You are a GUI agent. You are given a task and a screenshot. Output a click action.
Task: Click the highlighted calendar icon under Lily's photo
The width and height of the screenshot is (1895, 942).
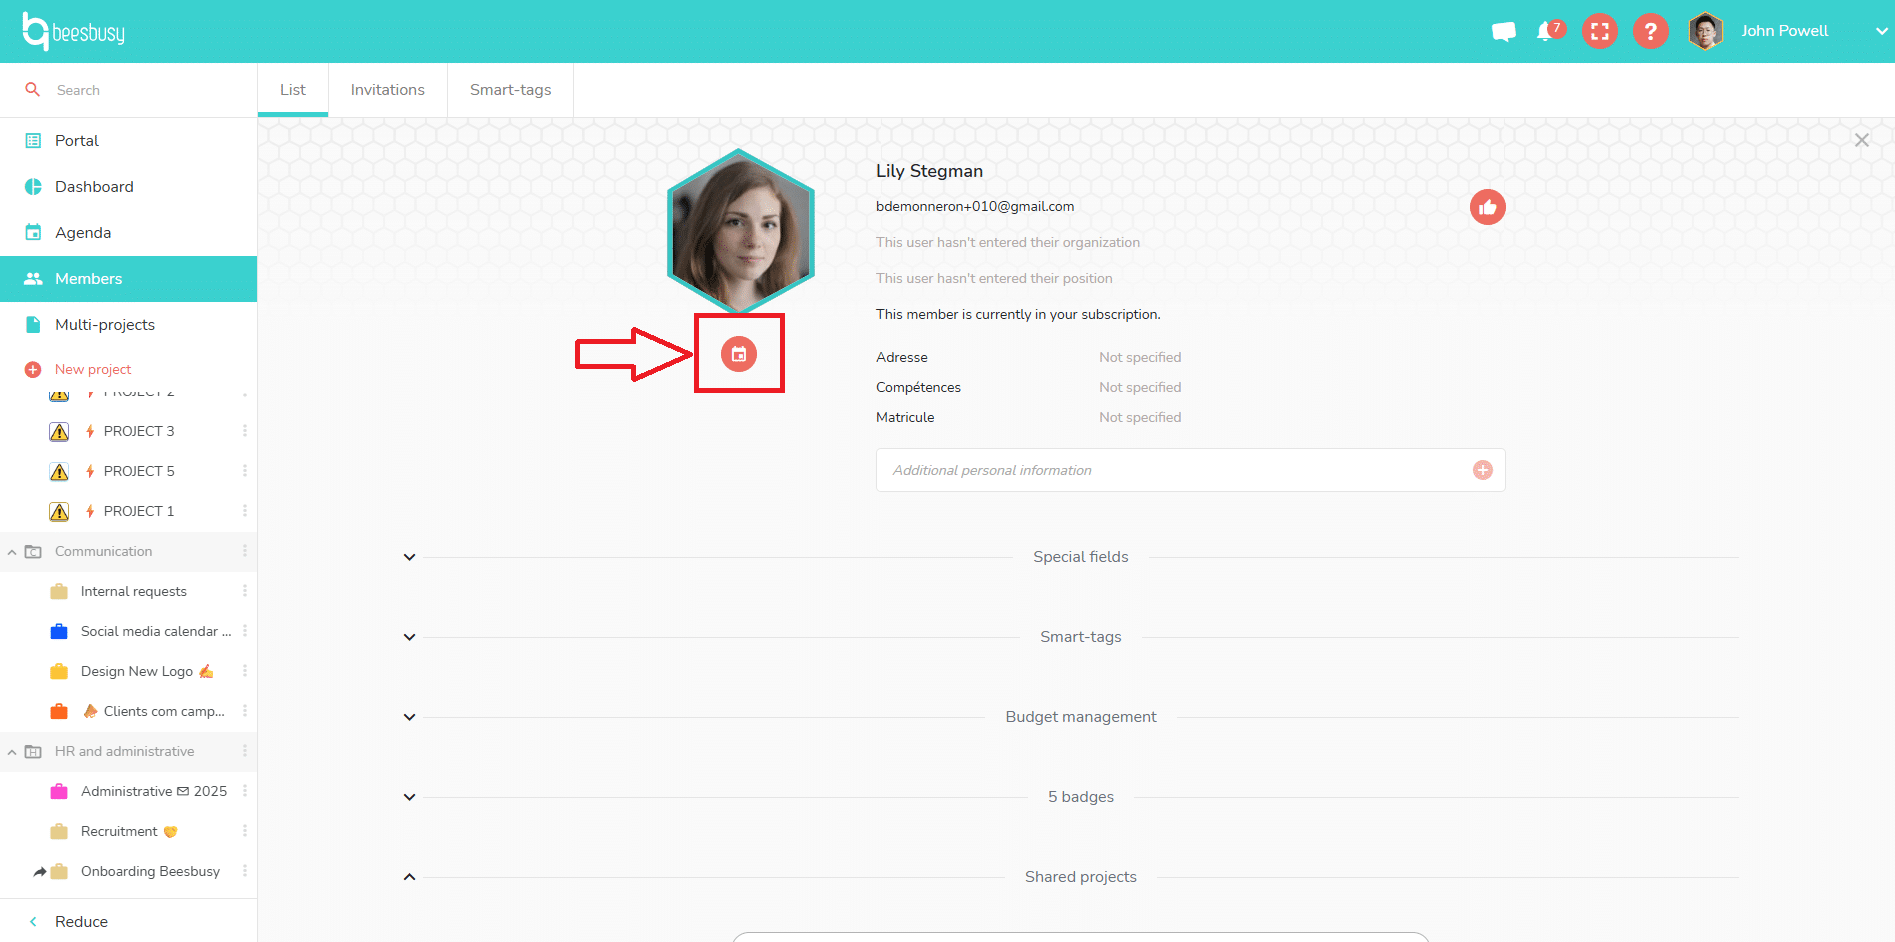(x=739, y=353)
